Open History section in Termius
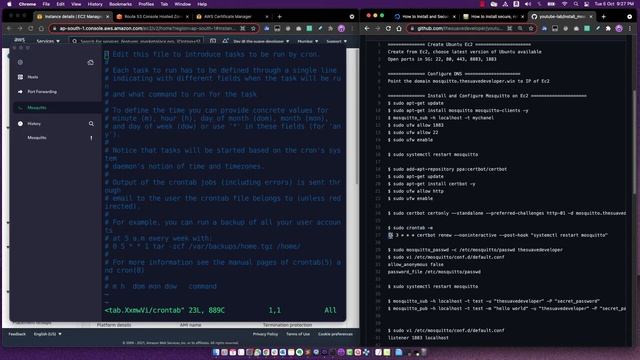This screenshot has width=640, height=360. [34, 124]
